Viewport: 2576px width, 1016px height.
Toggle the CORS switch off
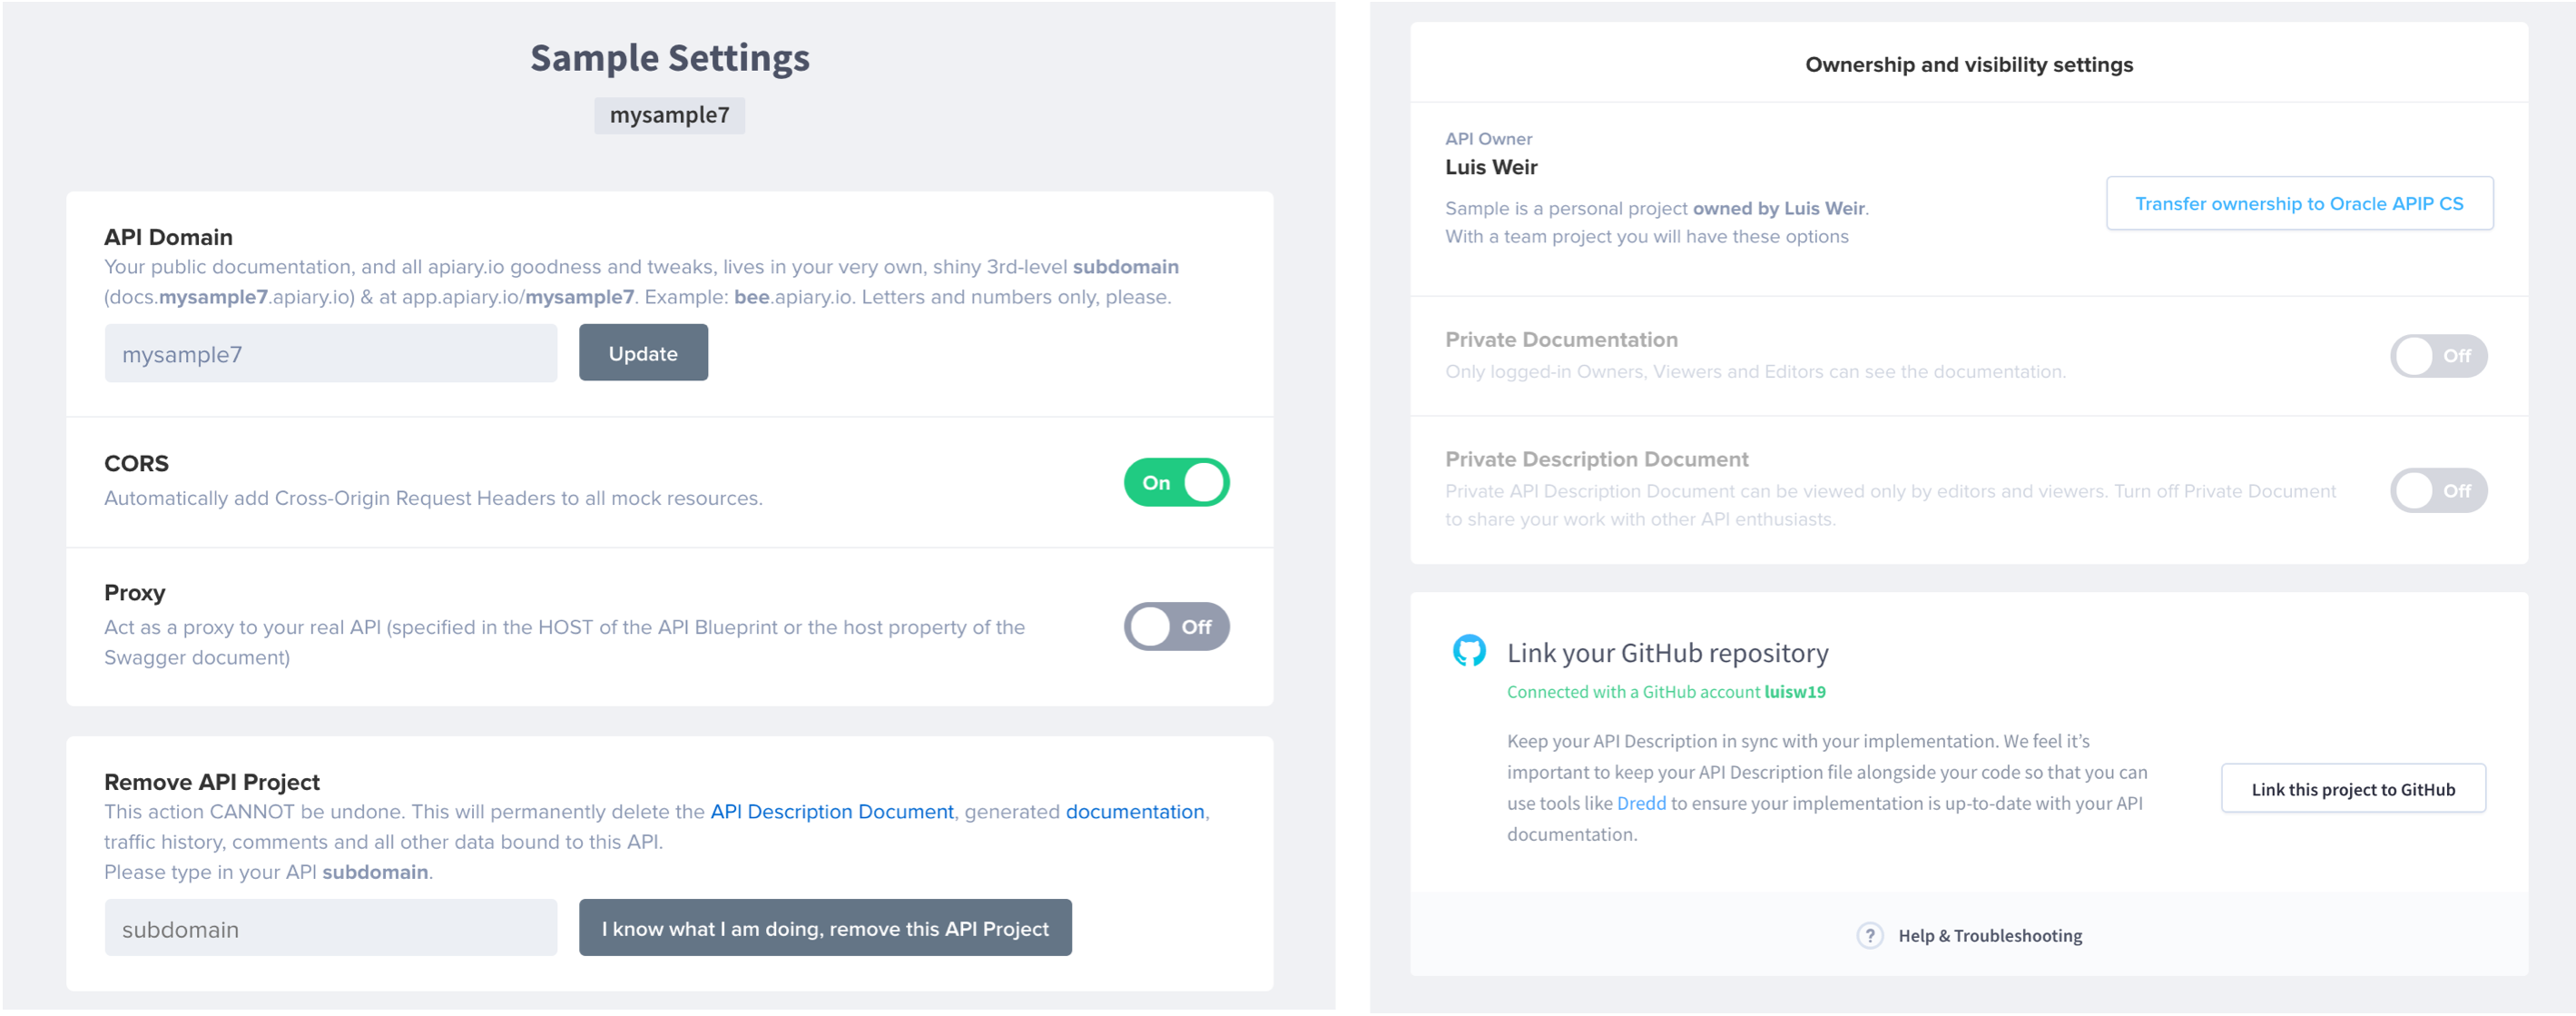(x=1176, y=482)
